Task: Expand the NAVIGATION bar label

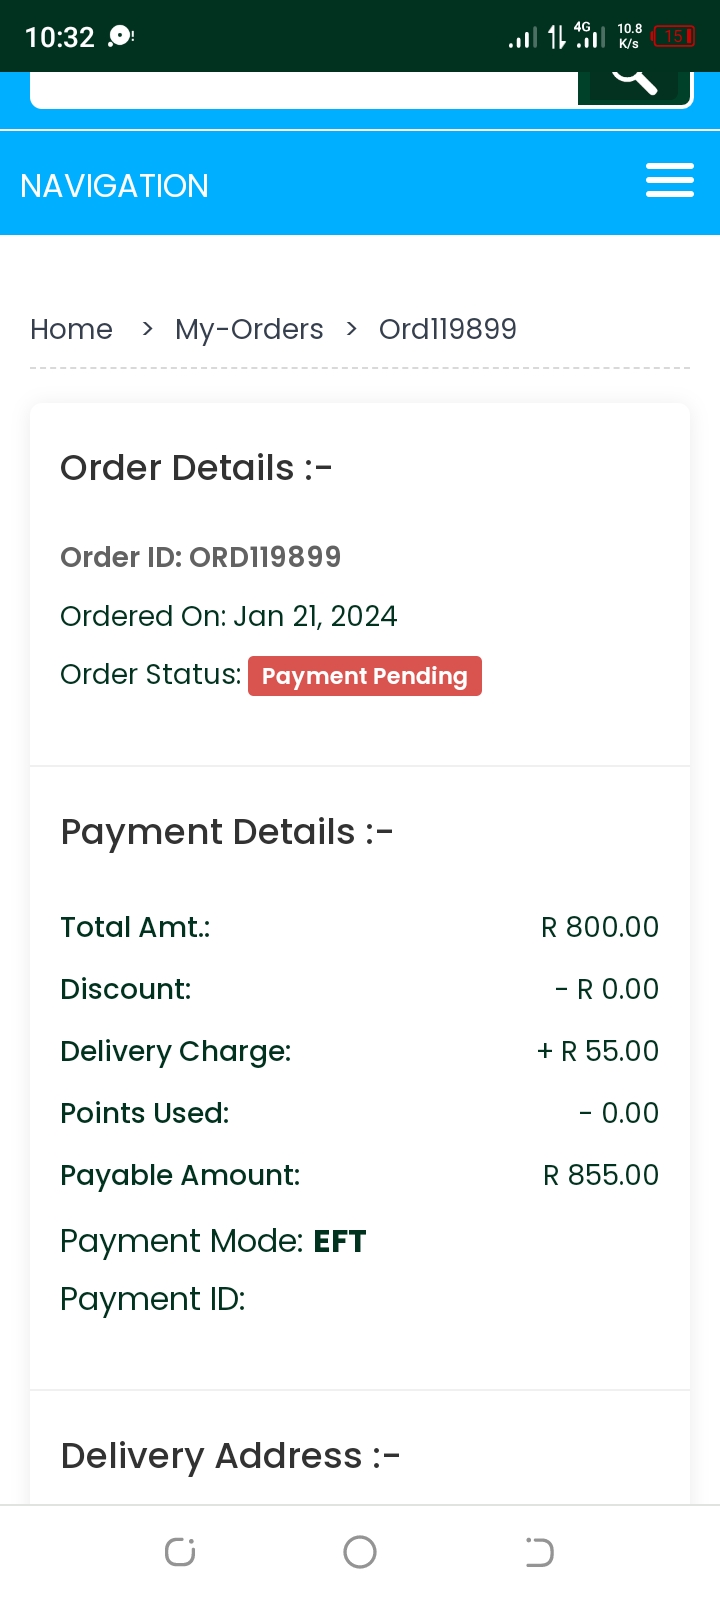Action: [x=114, y=186]
